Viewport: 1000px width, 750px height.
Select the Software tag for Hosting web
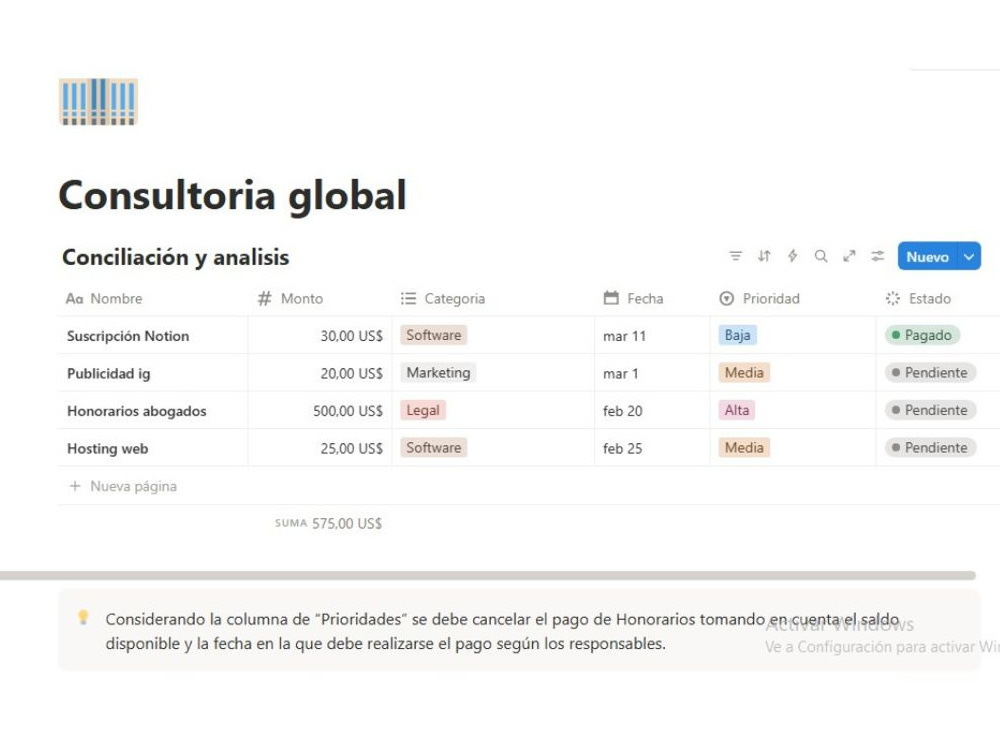(x=434, y=448)
